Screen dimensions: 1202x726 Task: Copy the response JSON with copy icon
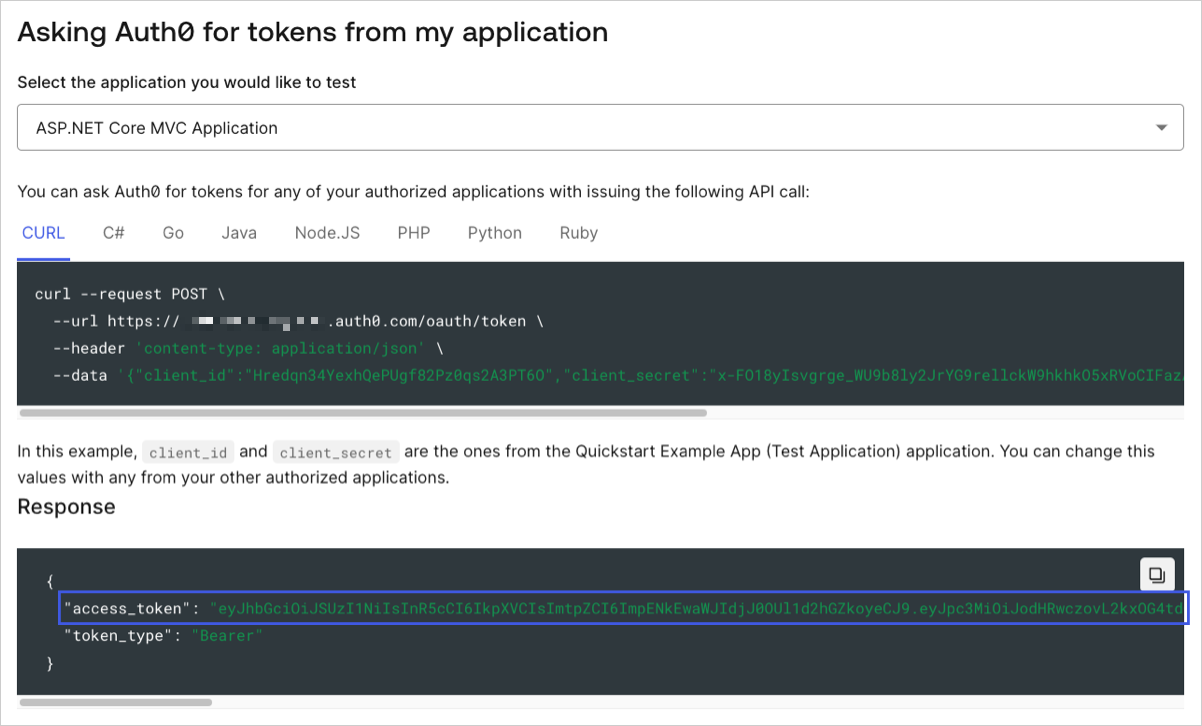(1156, 575)
